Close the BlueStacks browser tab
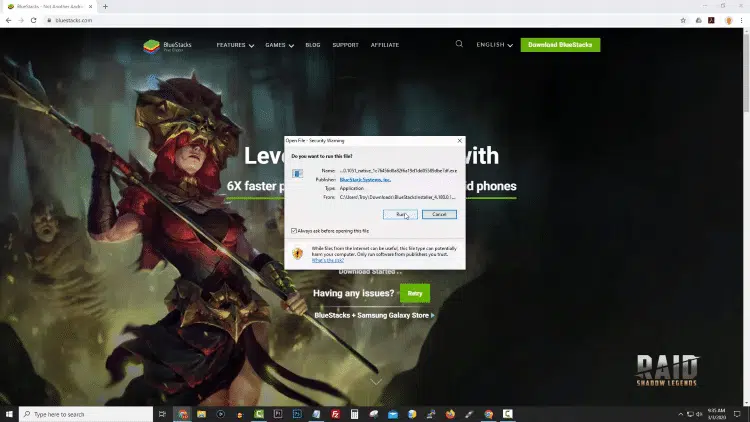The image size is (750, 422). 90,7
